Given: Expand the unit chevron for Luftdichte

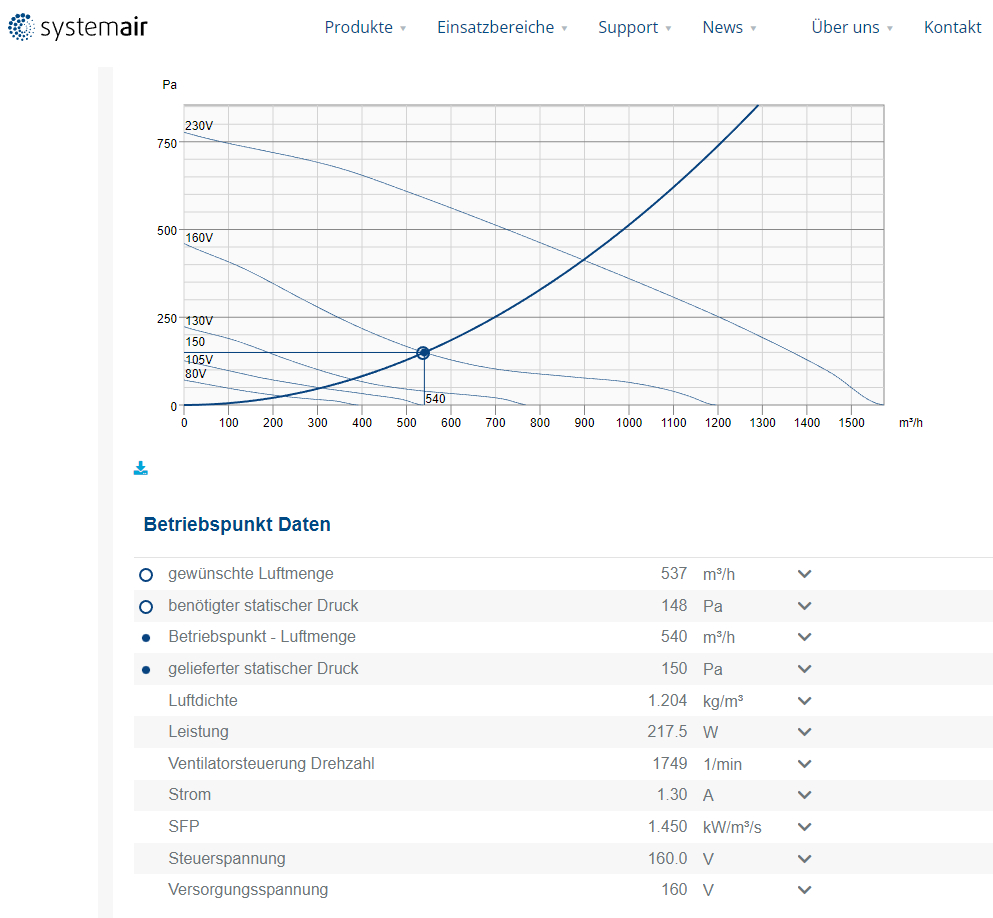Looking at the screenshot, I should (x=804, y=701).
